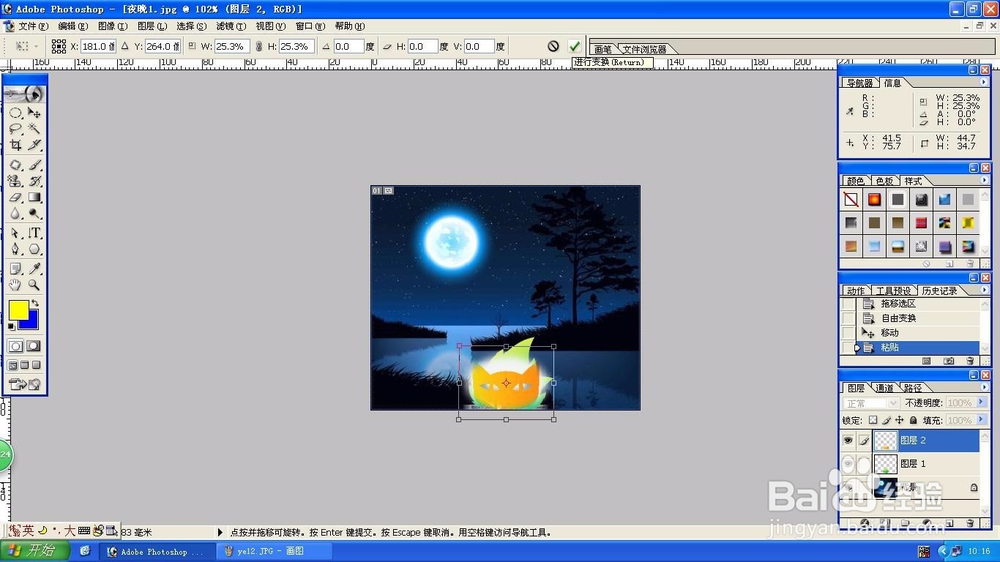The height and width of the screenshot is (562, 1000).
Task: Switch to Standard edit mode
Action: 15,346
